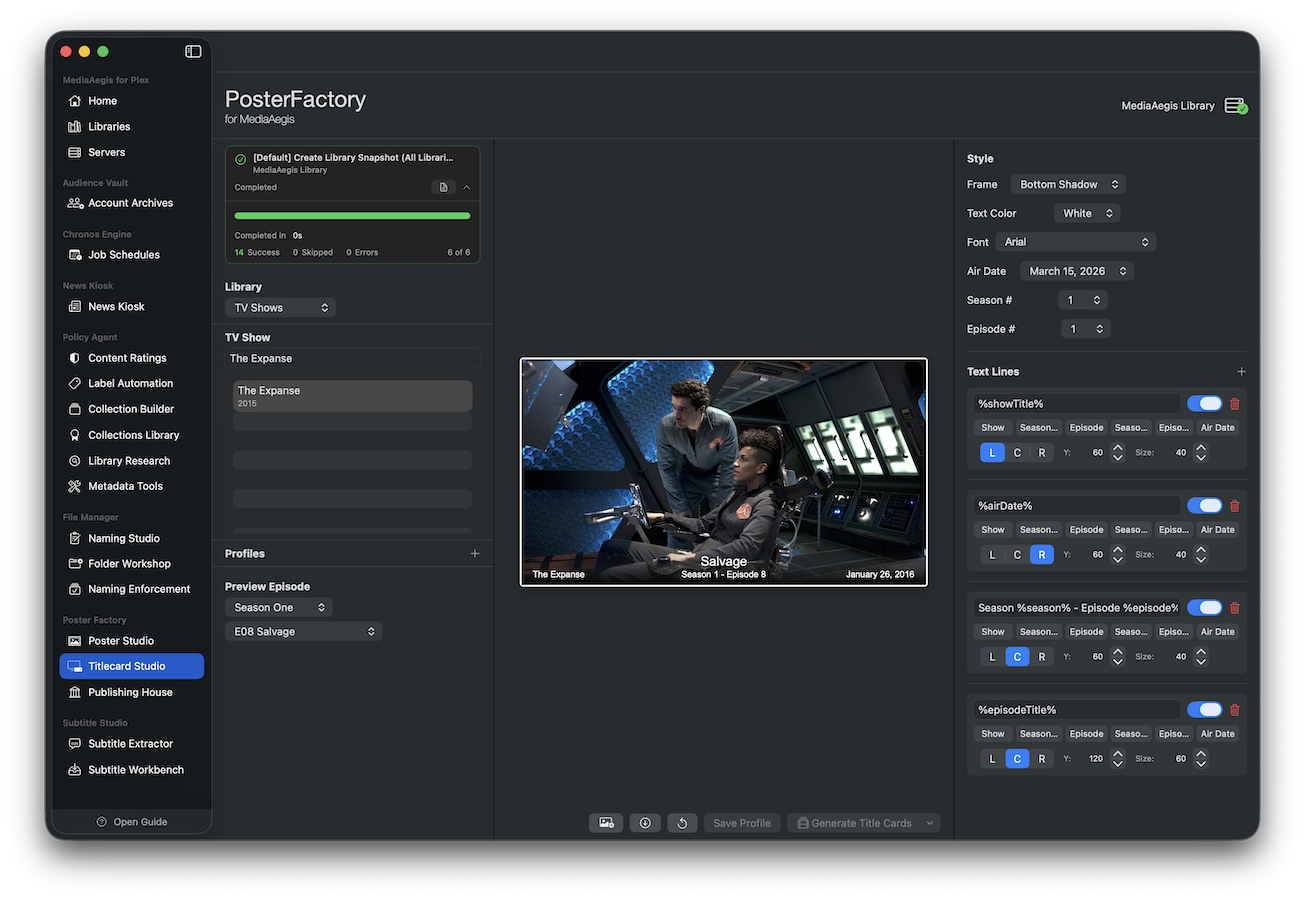Open the Font Arial dropdown
The image size is (1305, 900).
click(1076, 242)
